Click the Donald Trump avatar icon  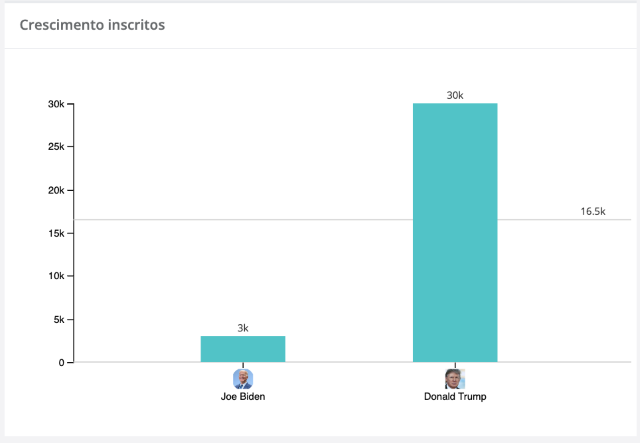click(455, 379)
